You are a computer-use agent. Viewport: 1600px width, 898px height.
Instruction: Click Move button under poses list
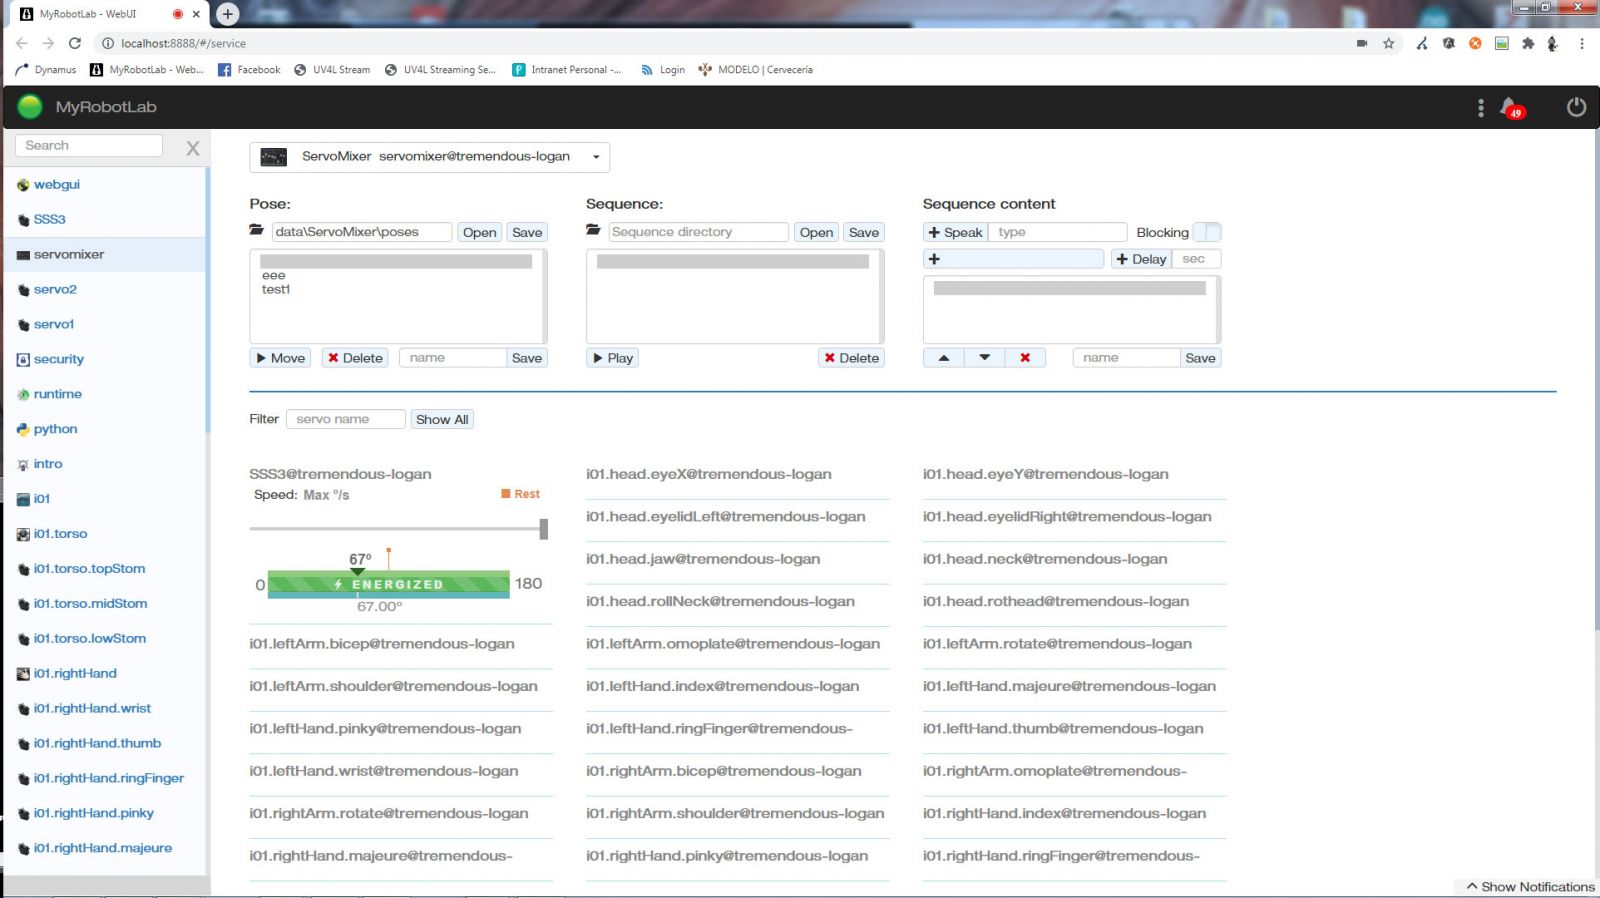point(280,358)
